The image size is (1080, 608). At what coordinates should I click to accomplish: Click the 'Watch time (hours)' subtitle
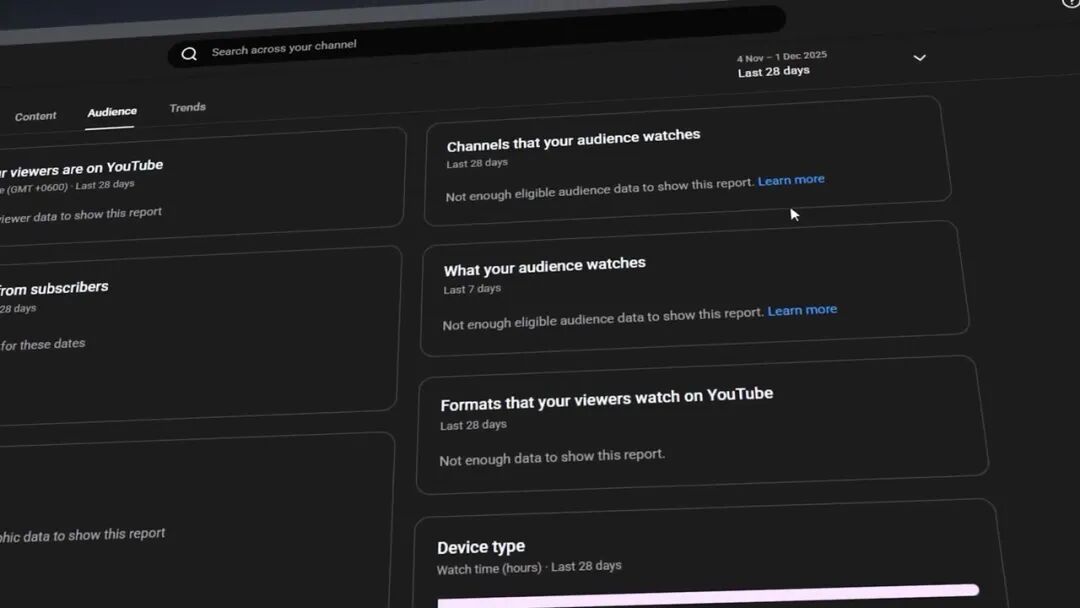[x=489, y=569]
